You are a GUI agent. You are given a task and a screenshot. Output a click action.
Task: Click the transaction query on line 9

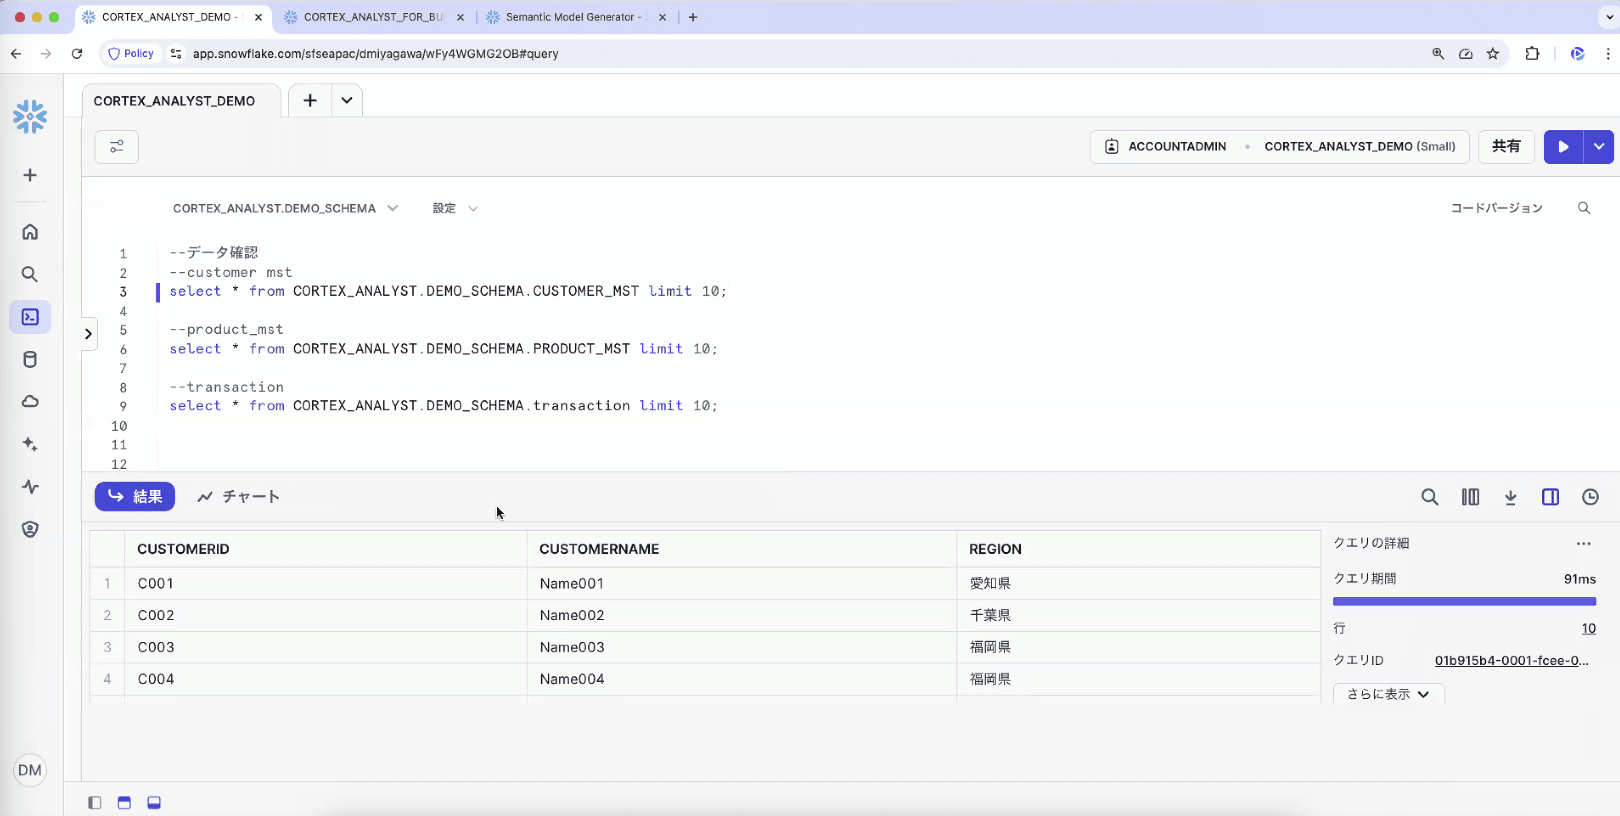(443, 406)
